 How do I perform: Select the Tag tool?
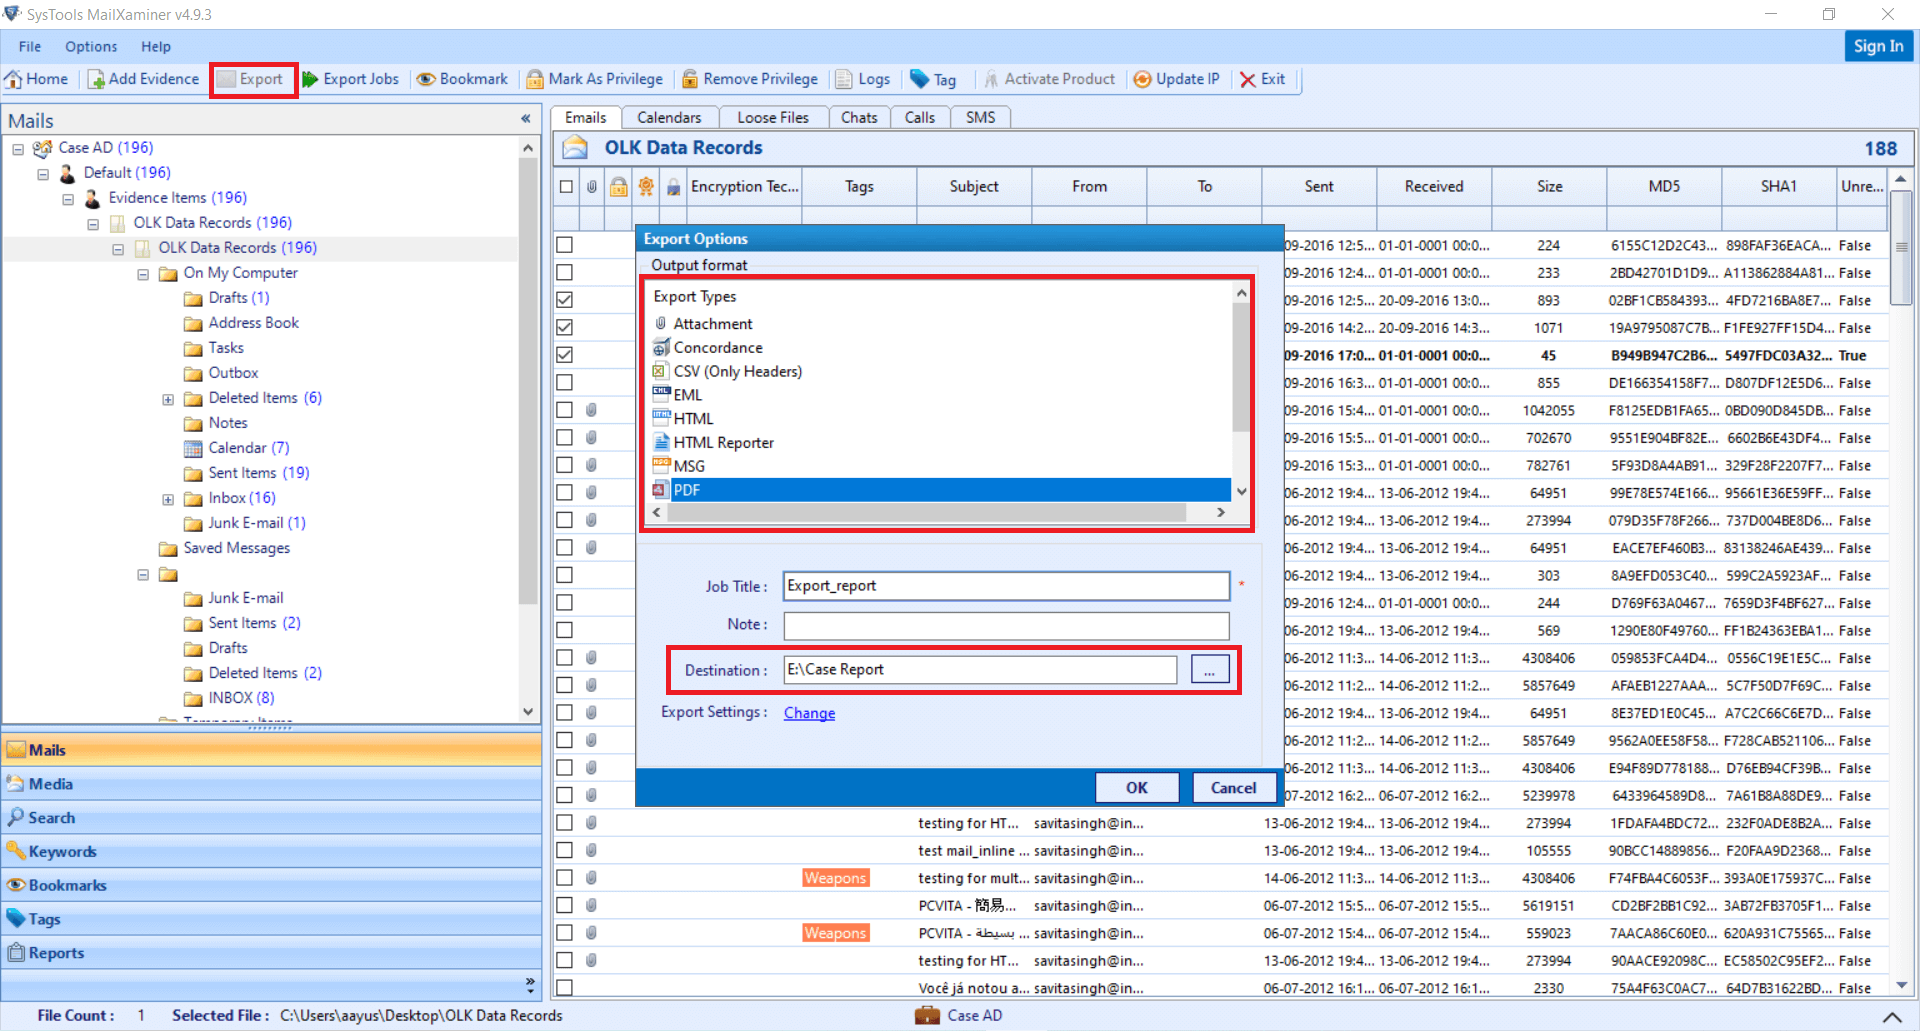(933, 79)
